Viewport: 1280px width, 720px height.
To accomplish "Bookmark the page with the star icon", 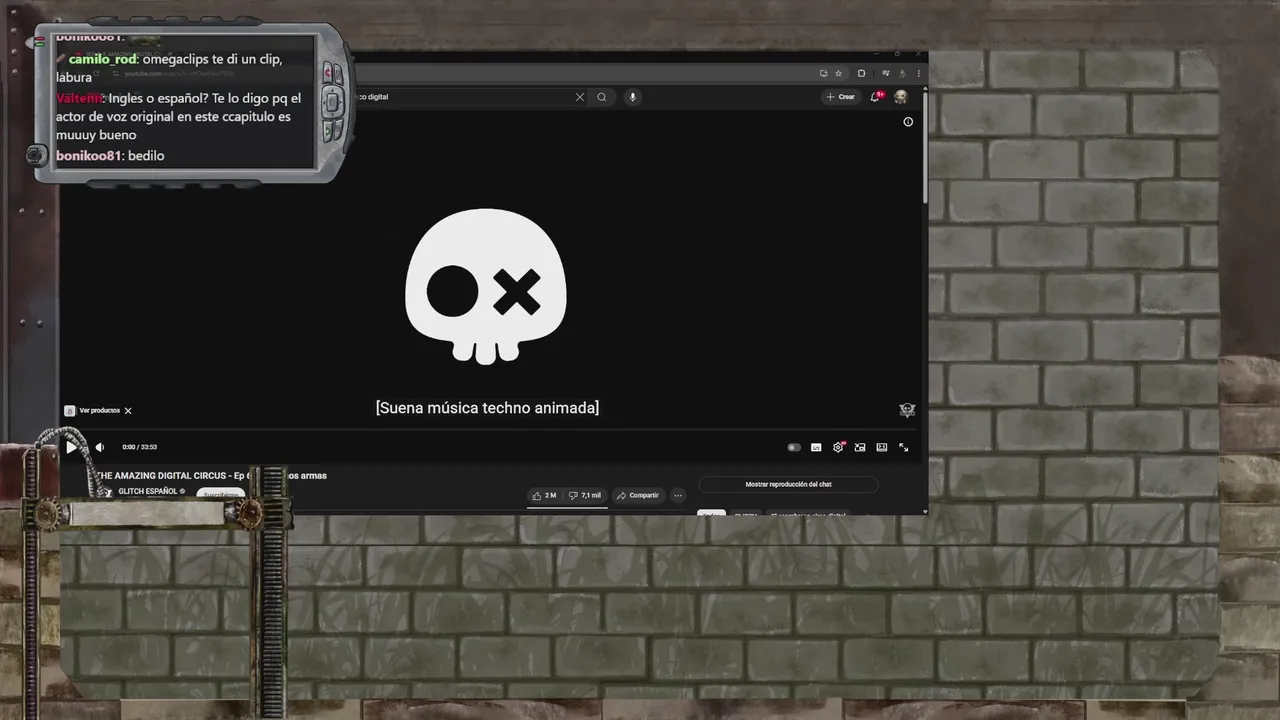I will point(838,73).
